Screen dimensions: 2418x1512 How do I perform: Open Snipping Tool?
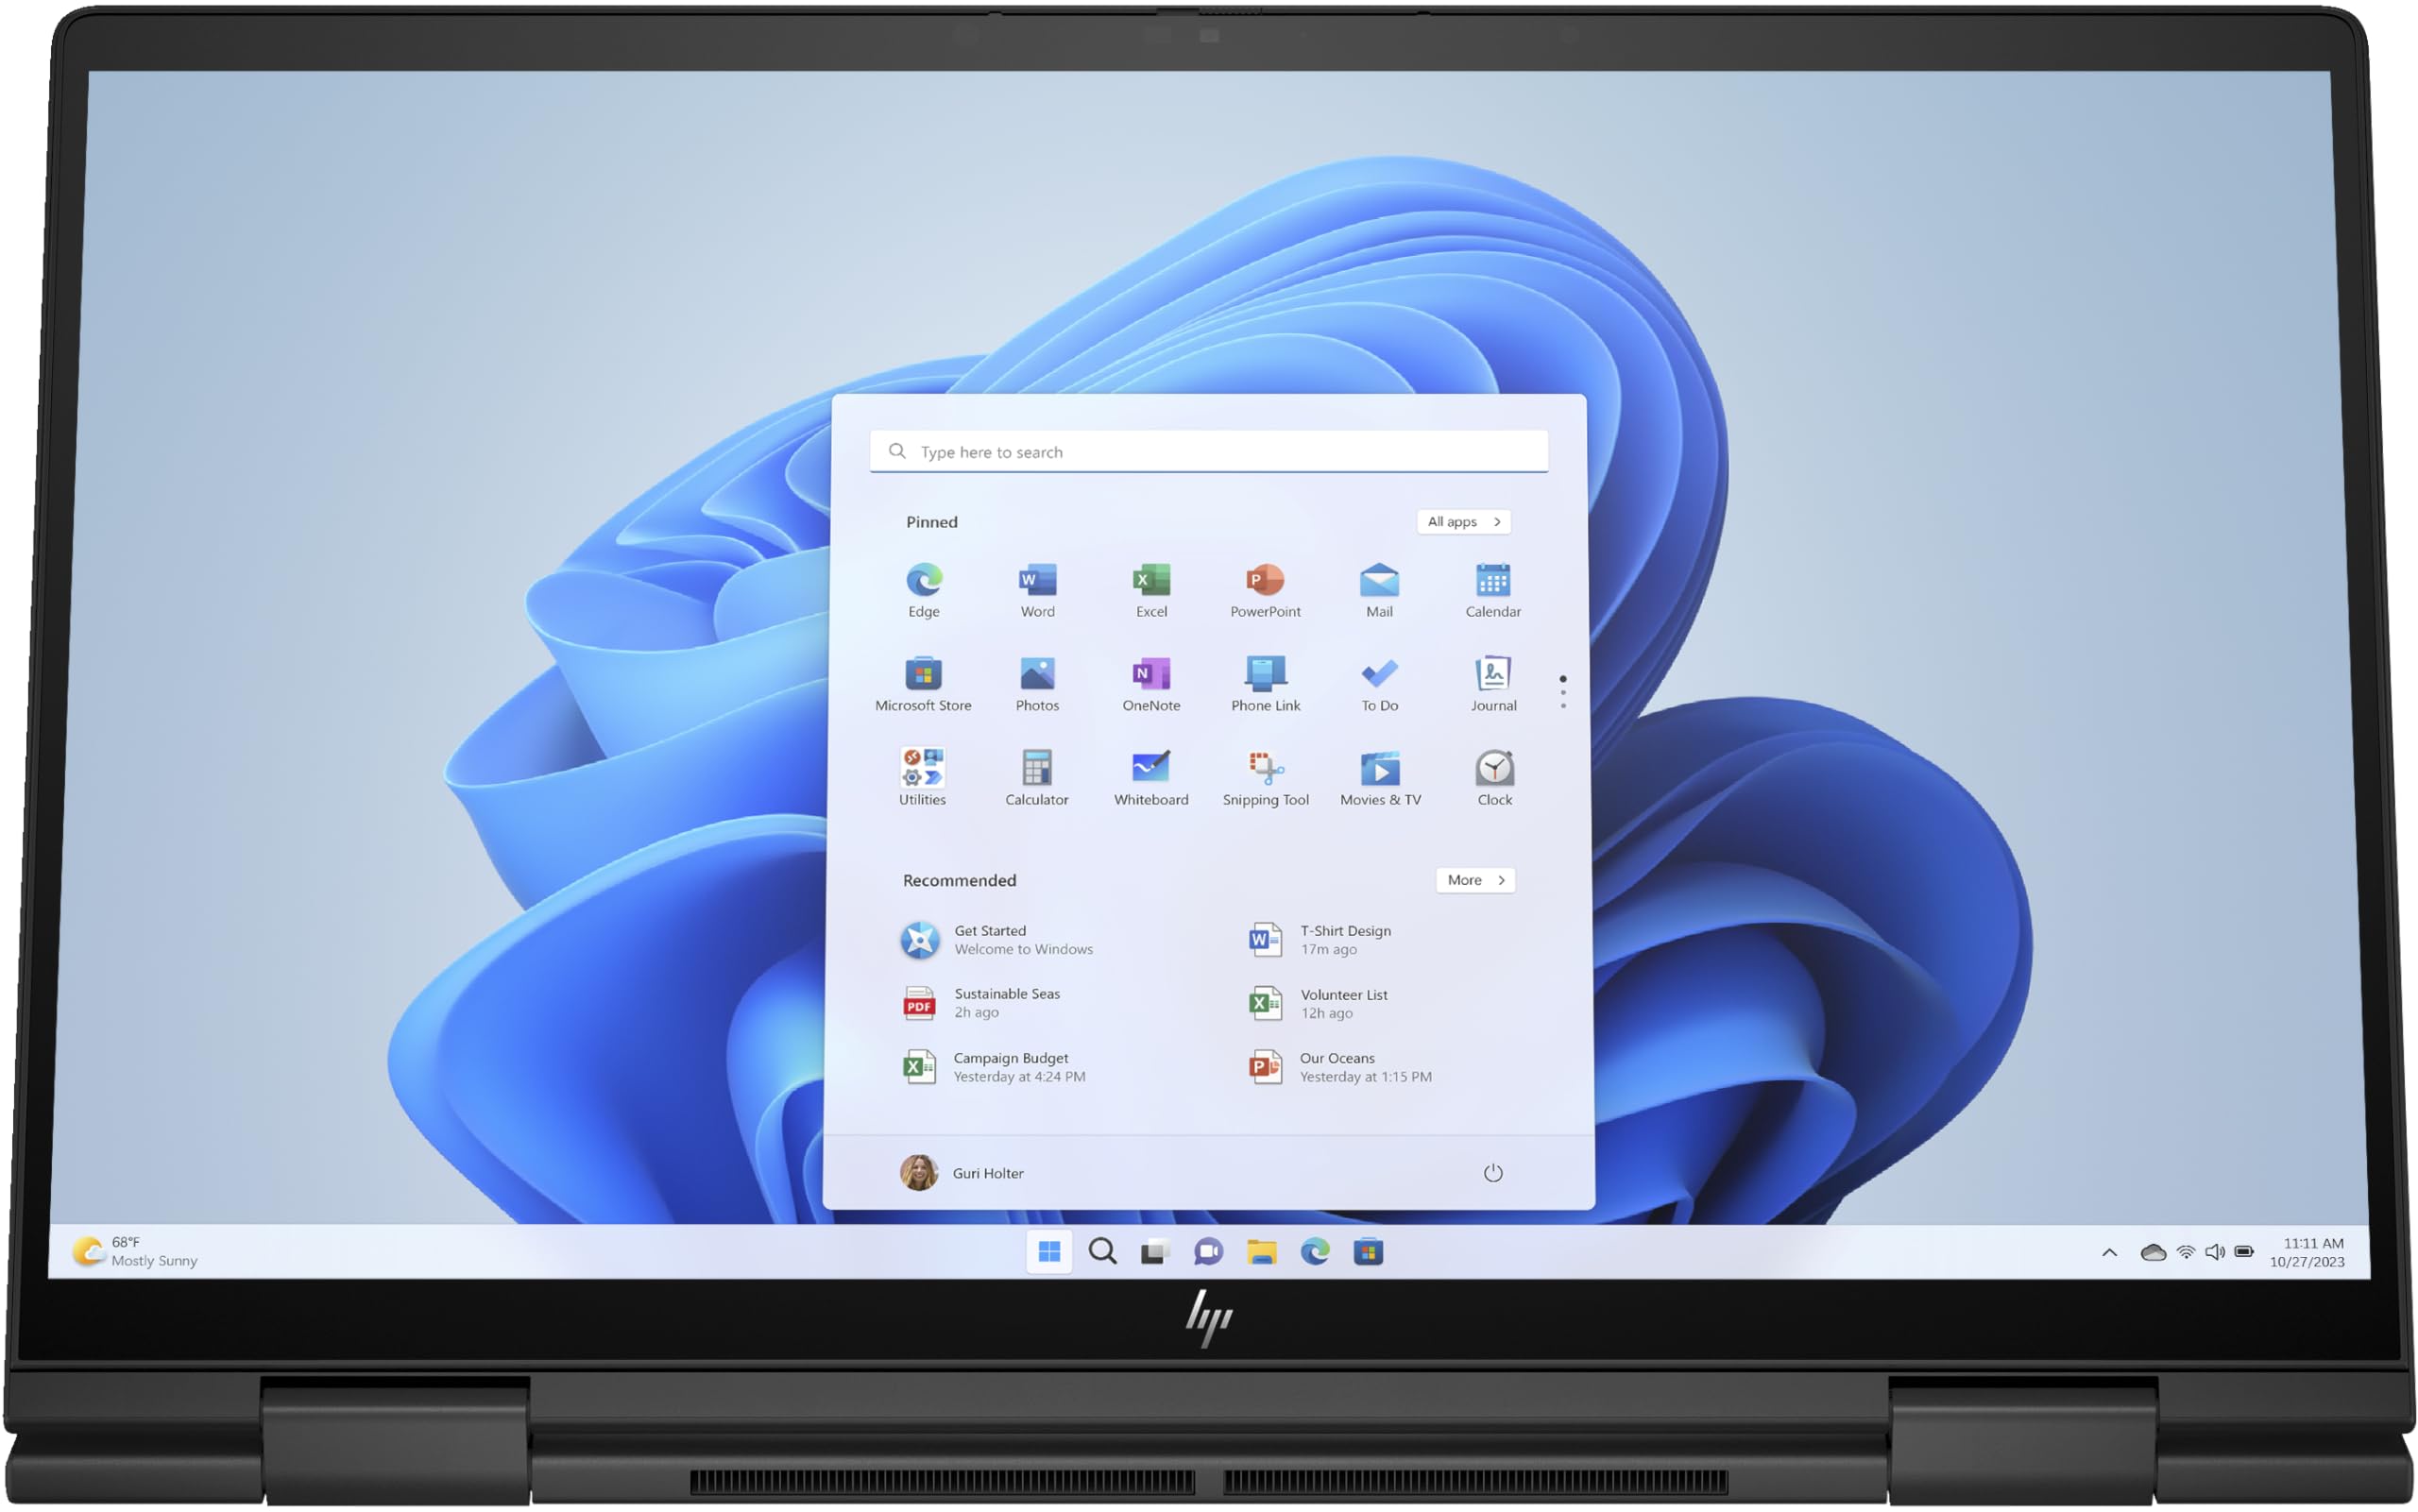click(x=1265, y=778)
